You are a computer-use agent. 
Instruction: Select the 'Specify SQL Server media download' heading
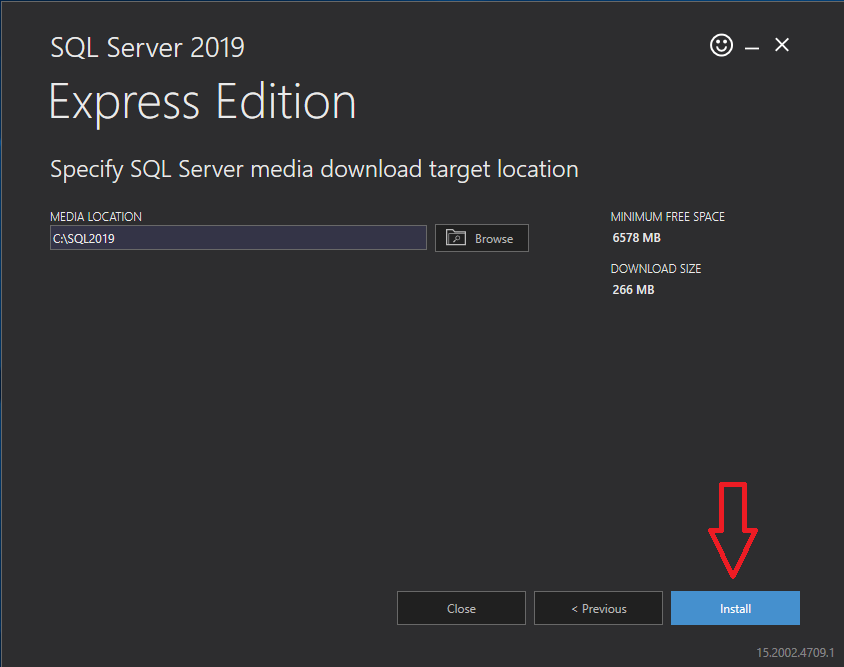click(x=314, y=169)
